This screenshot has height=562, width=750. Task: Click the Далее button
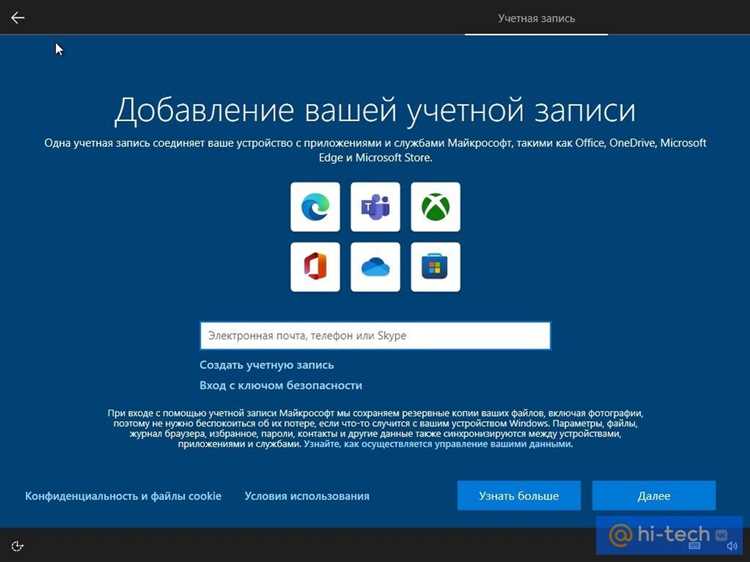(x=654, y=496)
